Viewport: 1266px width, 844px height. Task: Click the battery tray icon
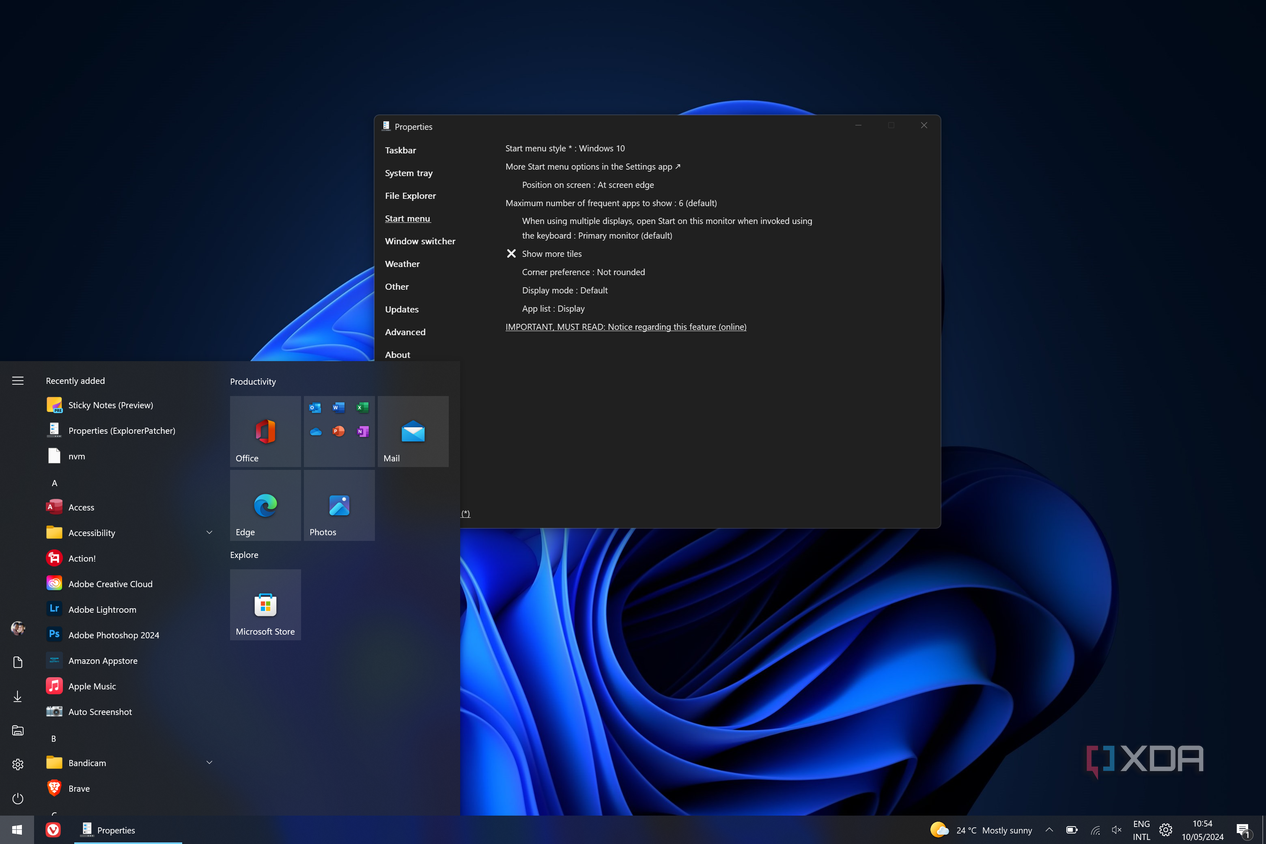[1071, 830]
